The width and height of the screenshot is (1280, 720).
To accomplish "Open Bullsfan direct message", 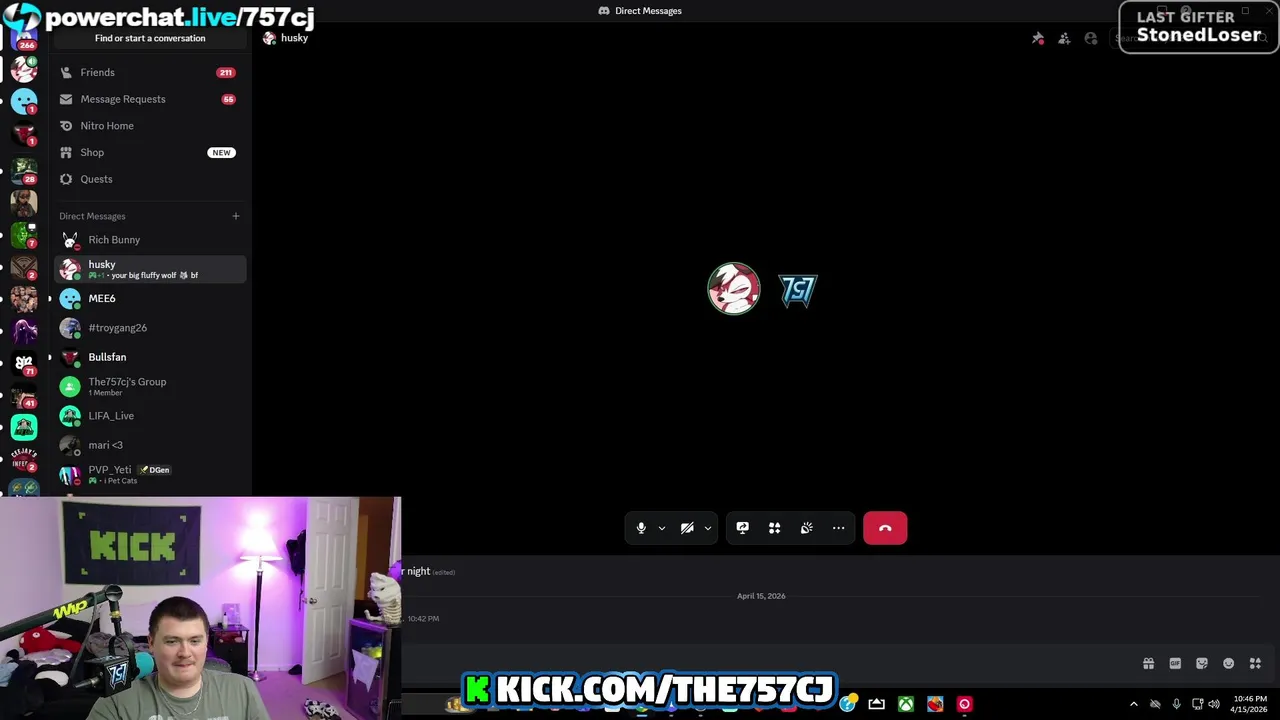I will tap(148, 357).
